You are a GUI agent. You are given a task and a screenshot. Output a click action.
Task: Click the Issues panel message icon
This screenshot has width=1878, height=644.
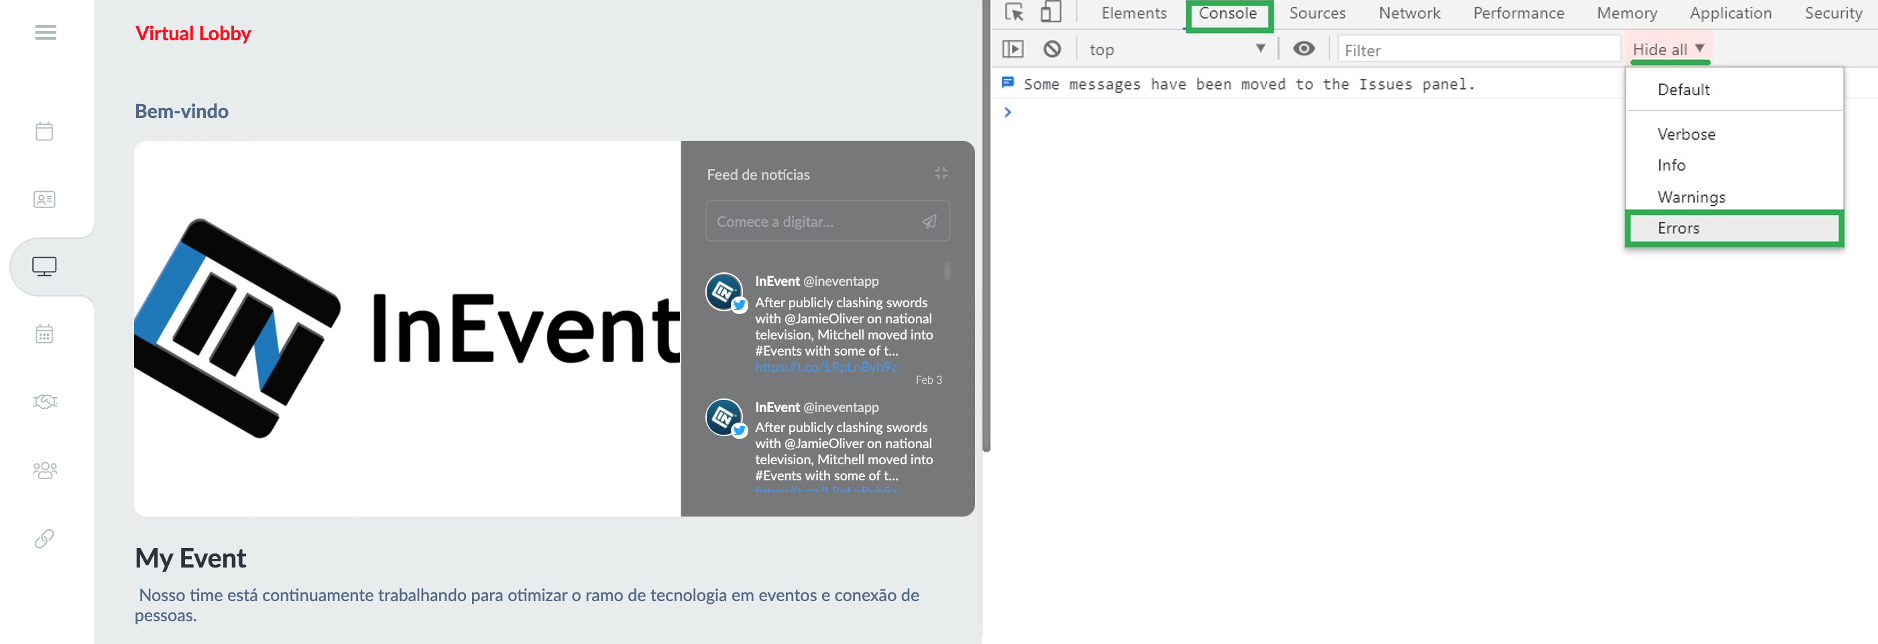click(x=1008, y=83)
